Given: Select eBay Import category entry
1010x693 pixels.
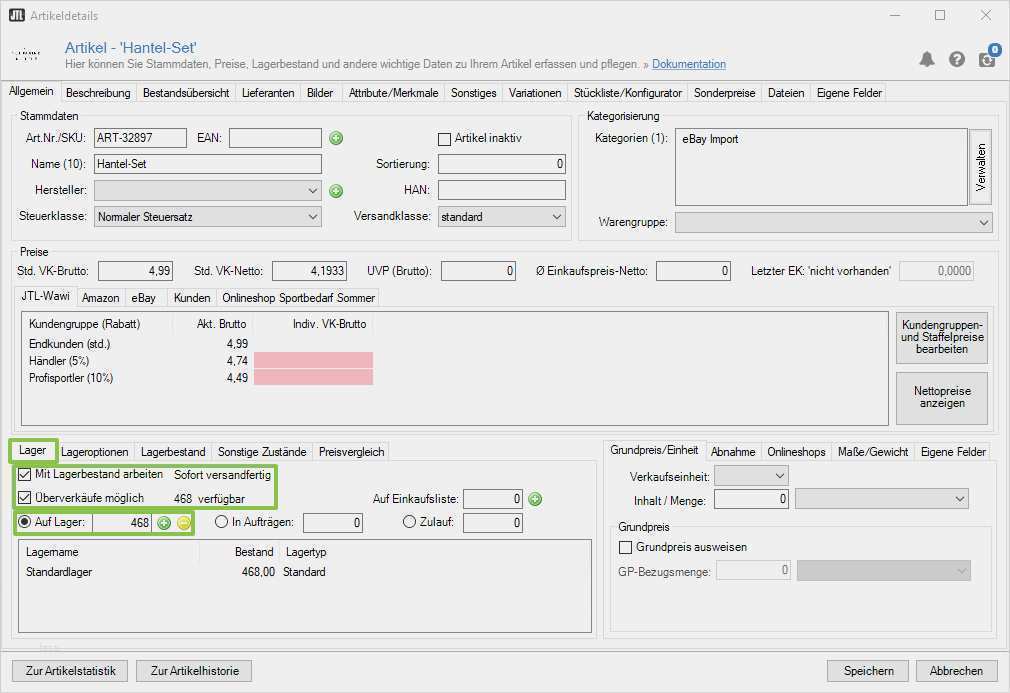Looking at the screenshot, I should 710,139.
